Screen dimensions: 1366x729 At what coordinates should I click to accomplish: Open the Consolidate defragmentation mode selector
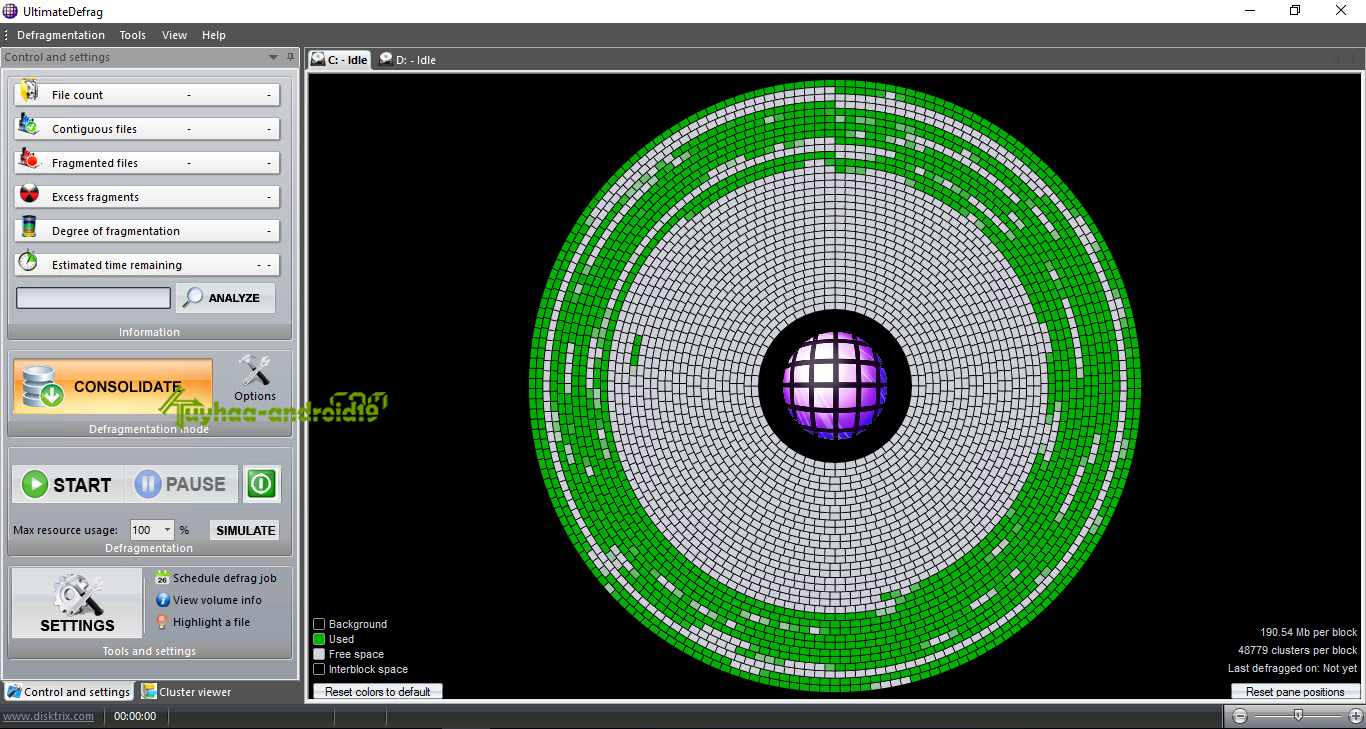[113, 387]
